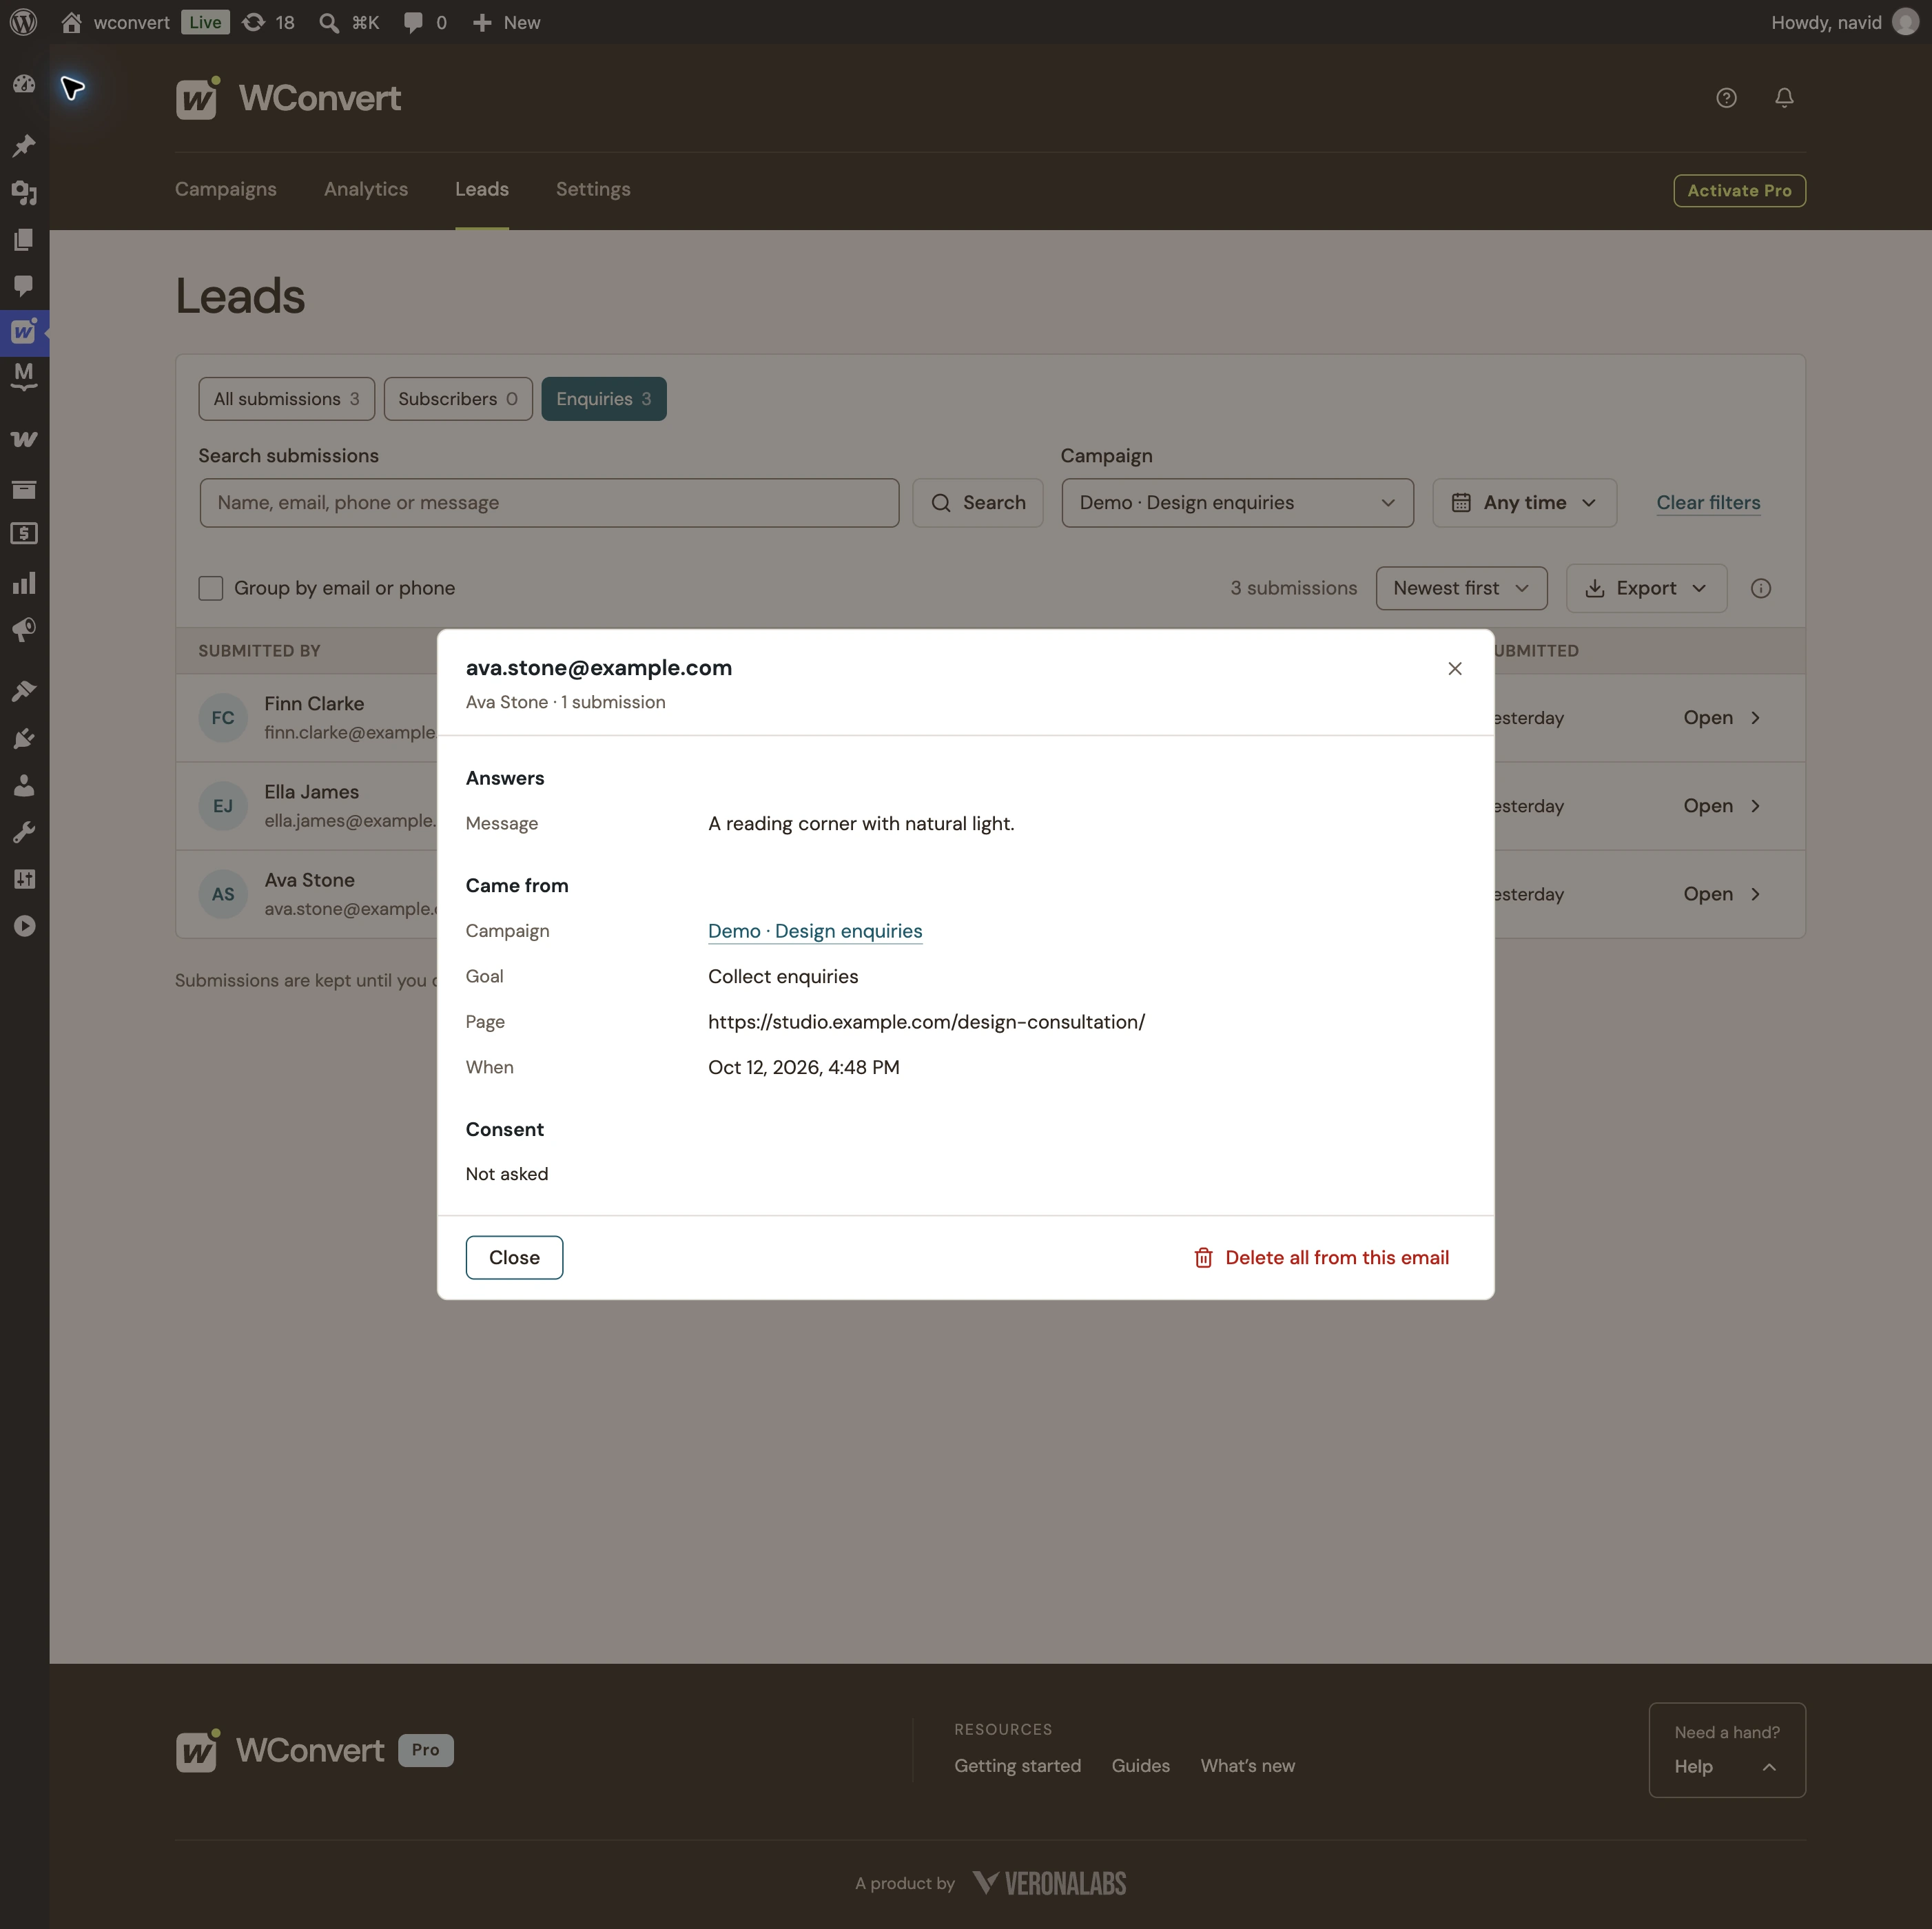1932x1929 pixels.
Task: Open the Users icon in sidebar
Action: pyautogui.click(x=24, y=785)
